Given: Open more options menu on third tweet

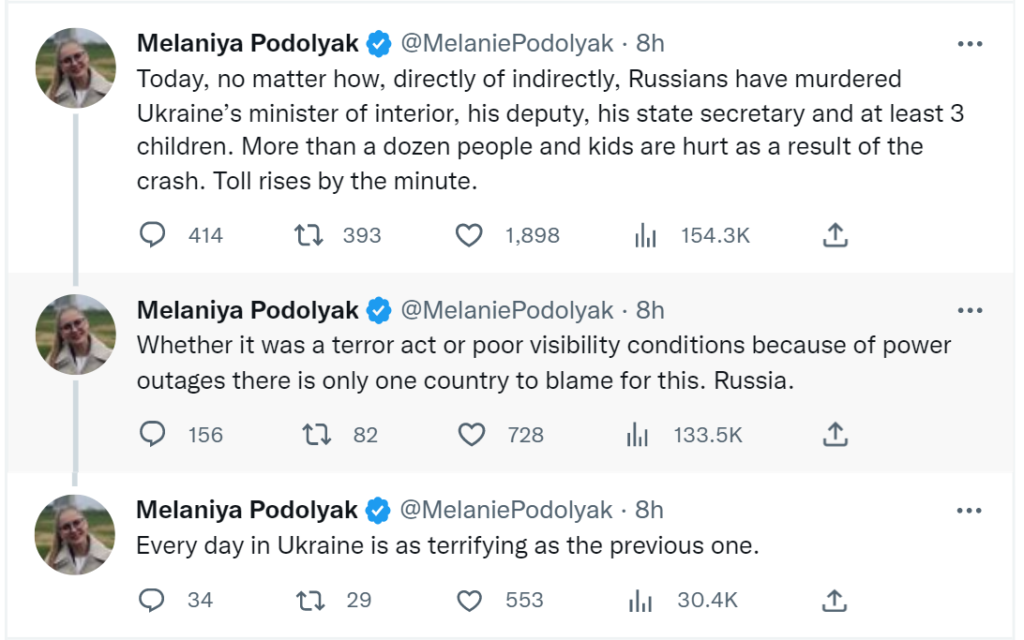Looking at the screenshot, I should 969,510.
